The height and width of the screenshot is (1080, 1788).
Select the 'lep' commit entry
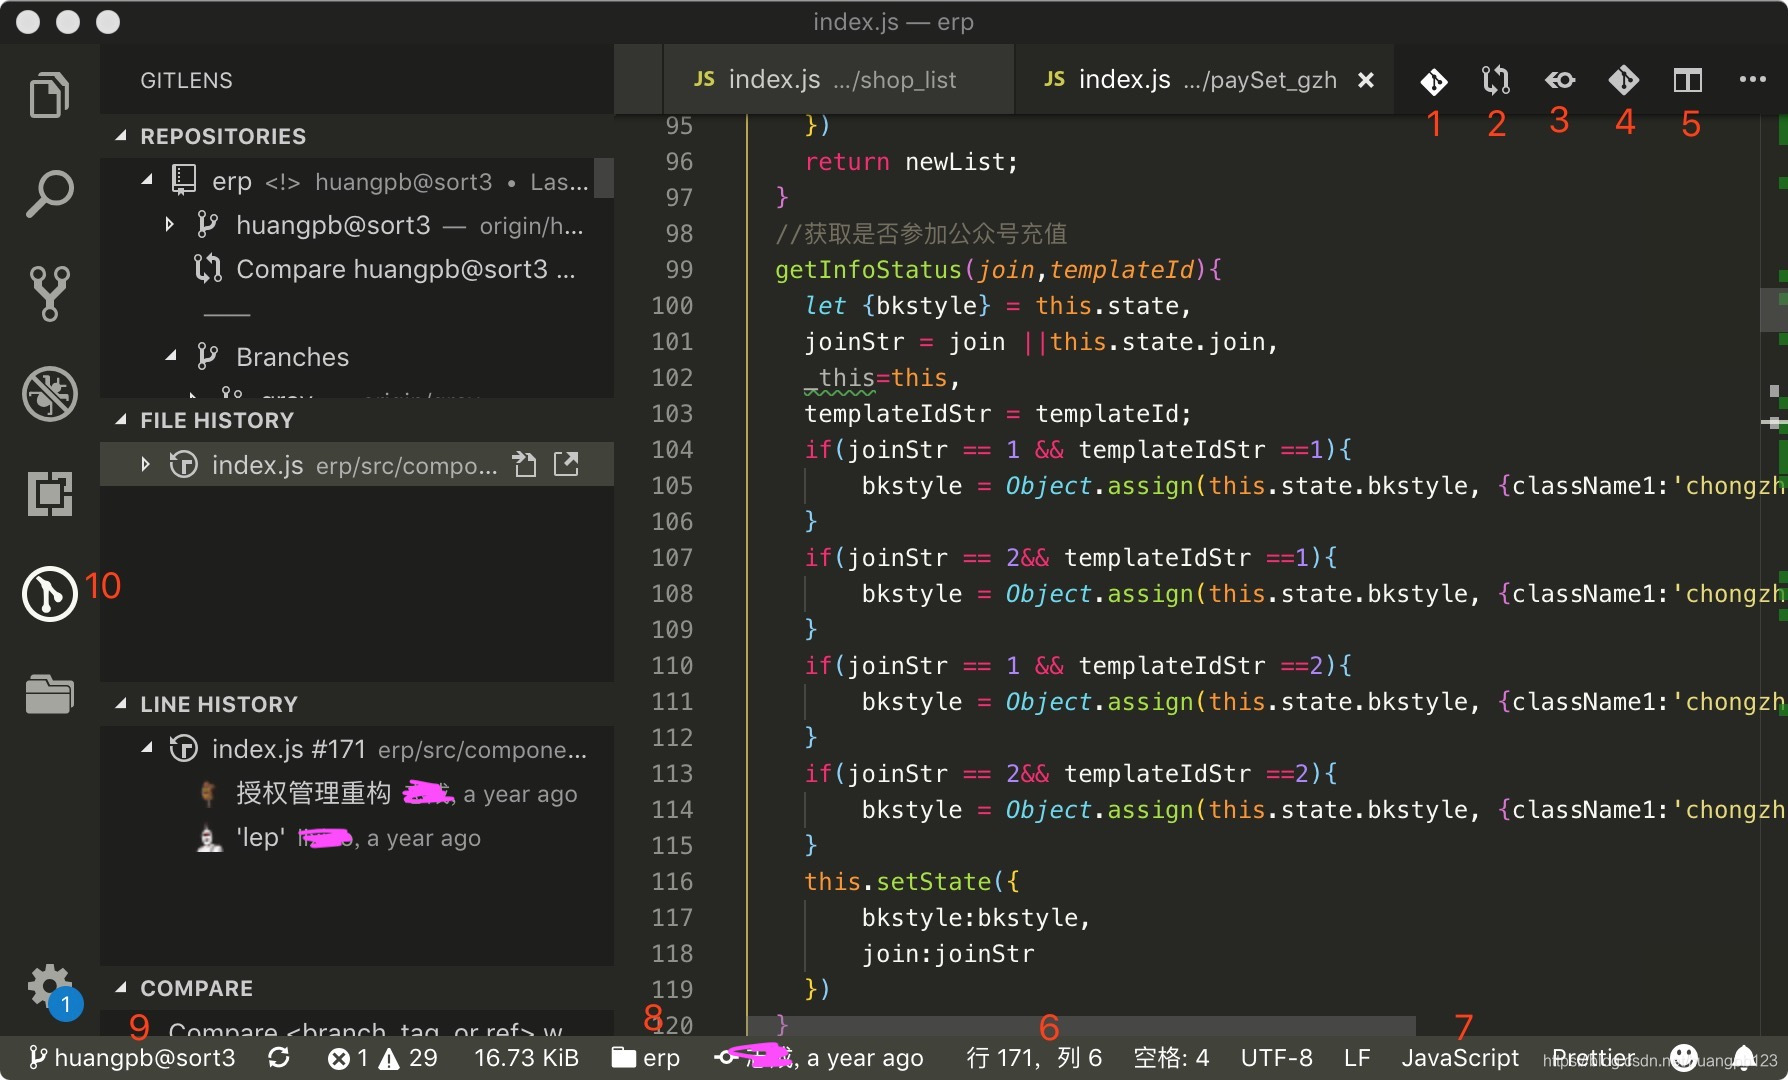357,837
